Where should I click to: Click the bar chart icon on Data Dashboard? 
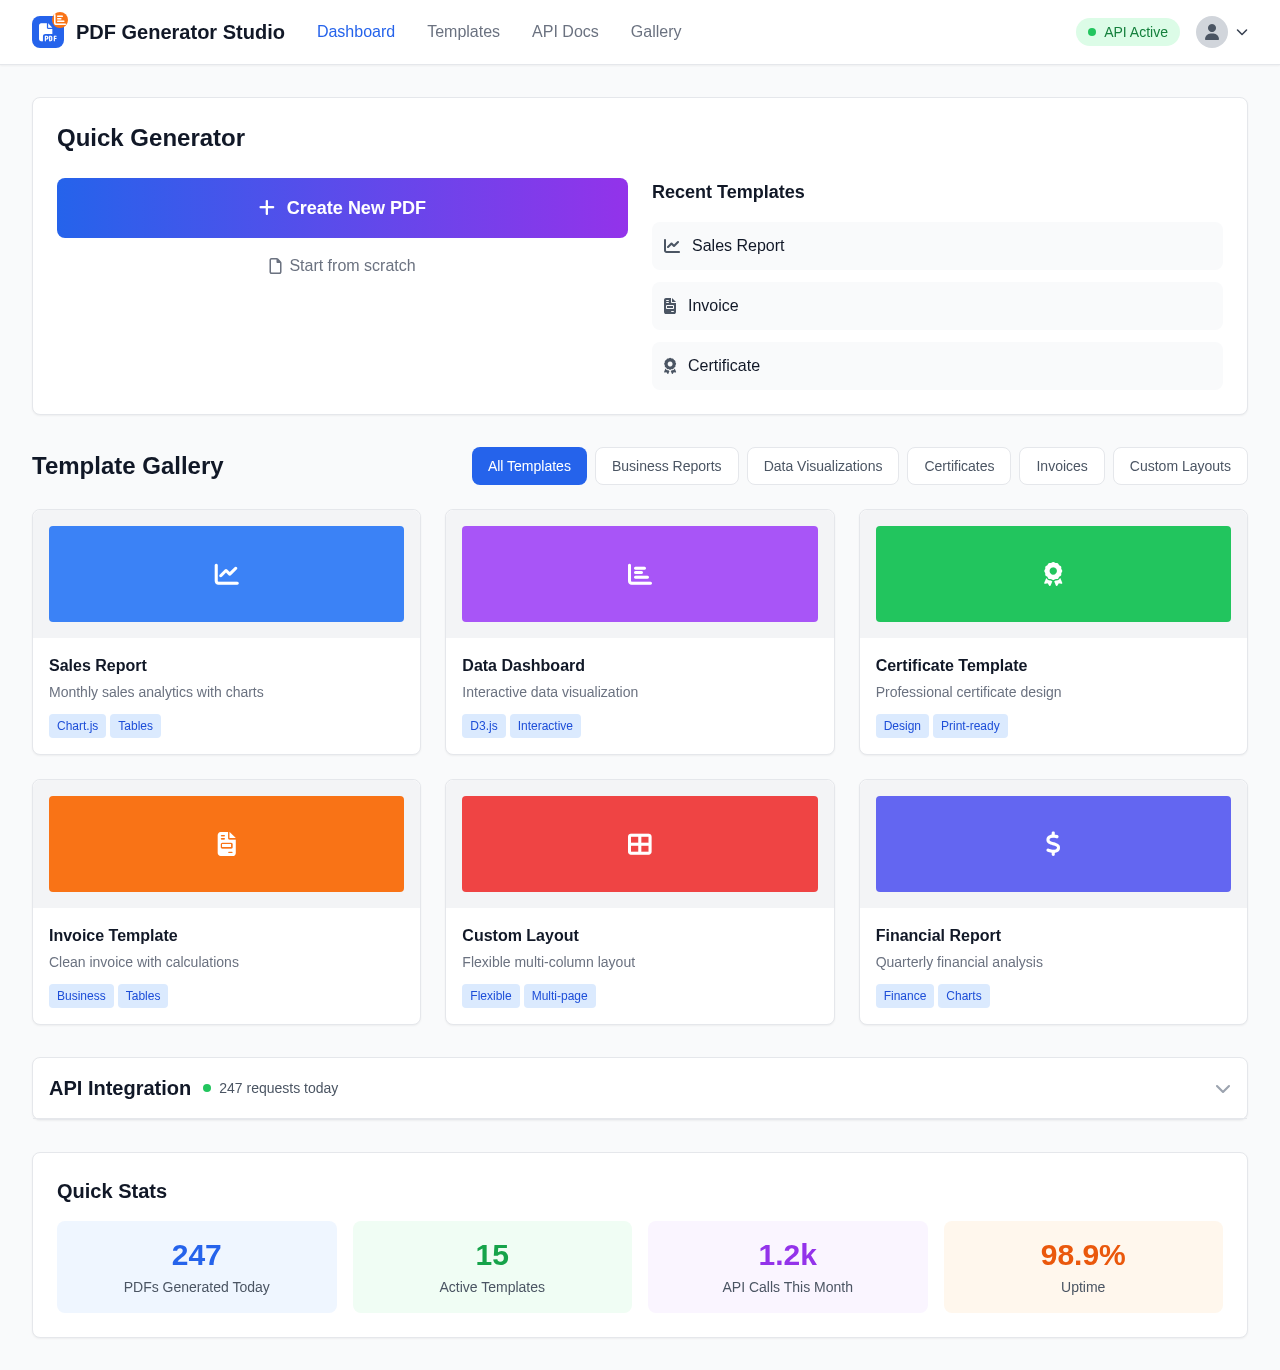pyautogui.click(x=639, y=573)
